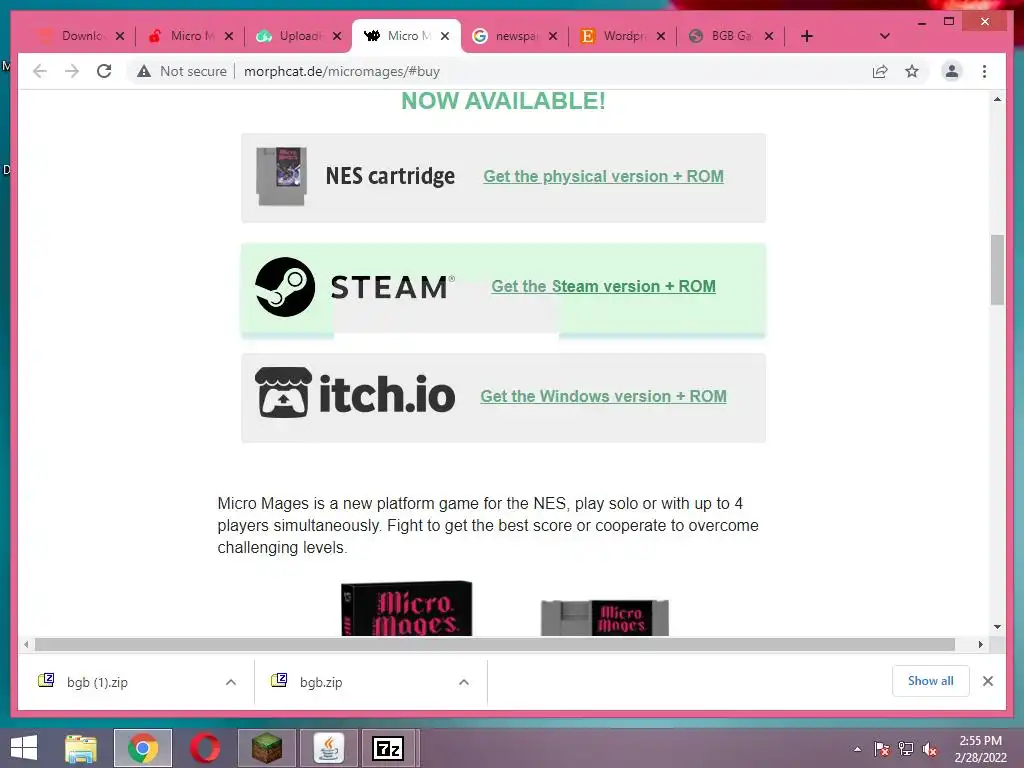The width and height of the screenshot is (1024, 768).
Task: Click the scroll up arrow
Action: click(x=997, y=99)
